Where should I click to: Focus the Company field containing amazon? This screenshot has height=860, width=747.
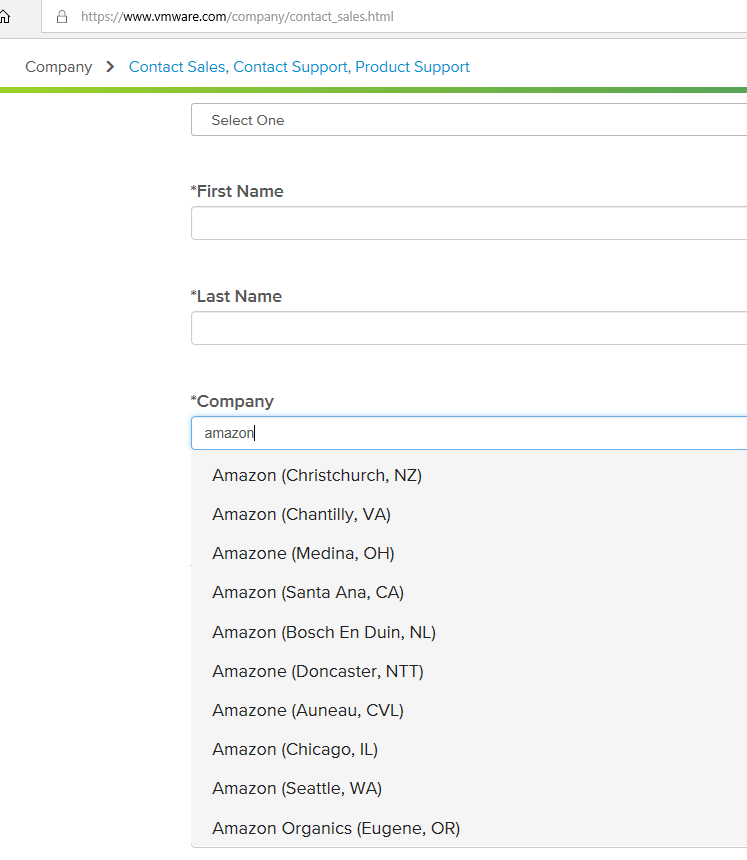pyautogui.click(x=469, y=433)
